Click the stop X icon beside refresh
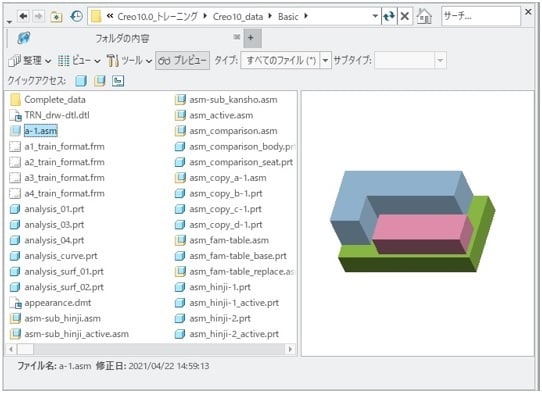542x394 pixels. coord(405,16)
